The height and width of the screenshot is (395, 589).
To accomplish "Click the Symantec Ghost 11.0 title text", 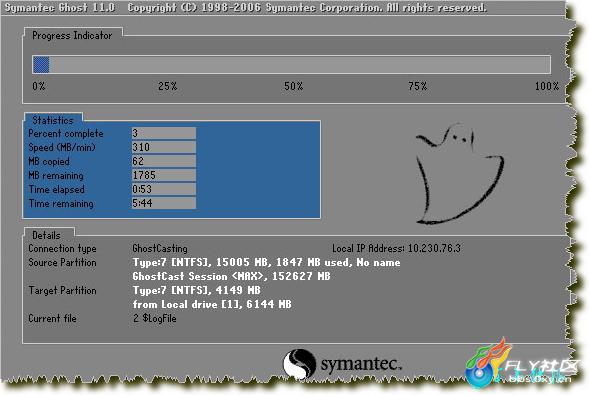I will [x=60, y=8].
